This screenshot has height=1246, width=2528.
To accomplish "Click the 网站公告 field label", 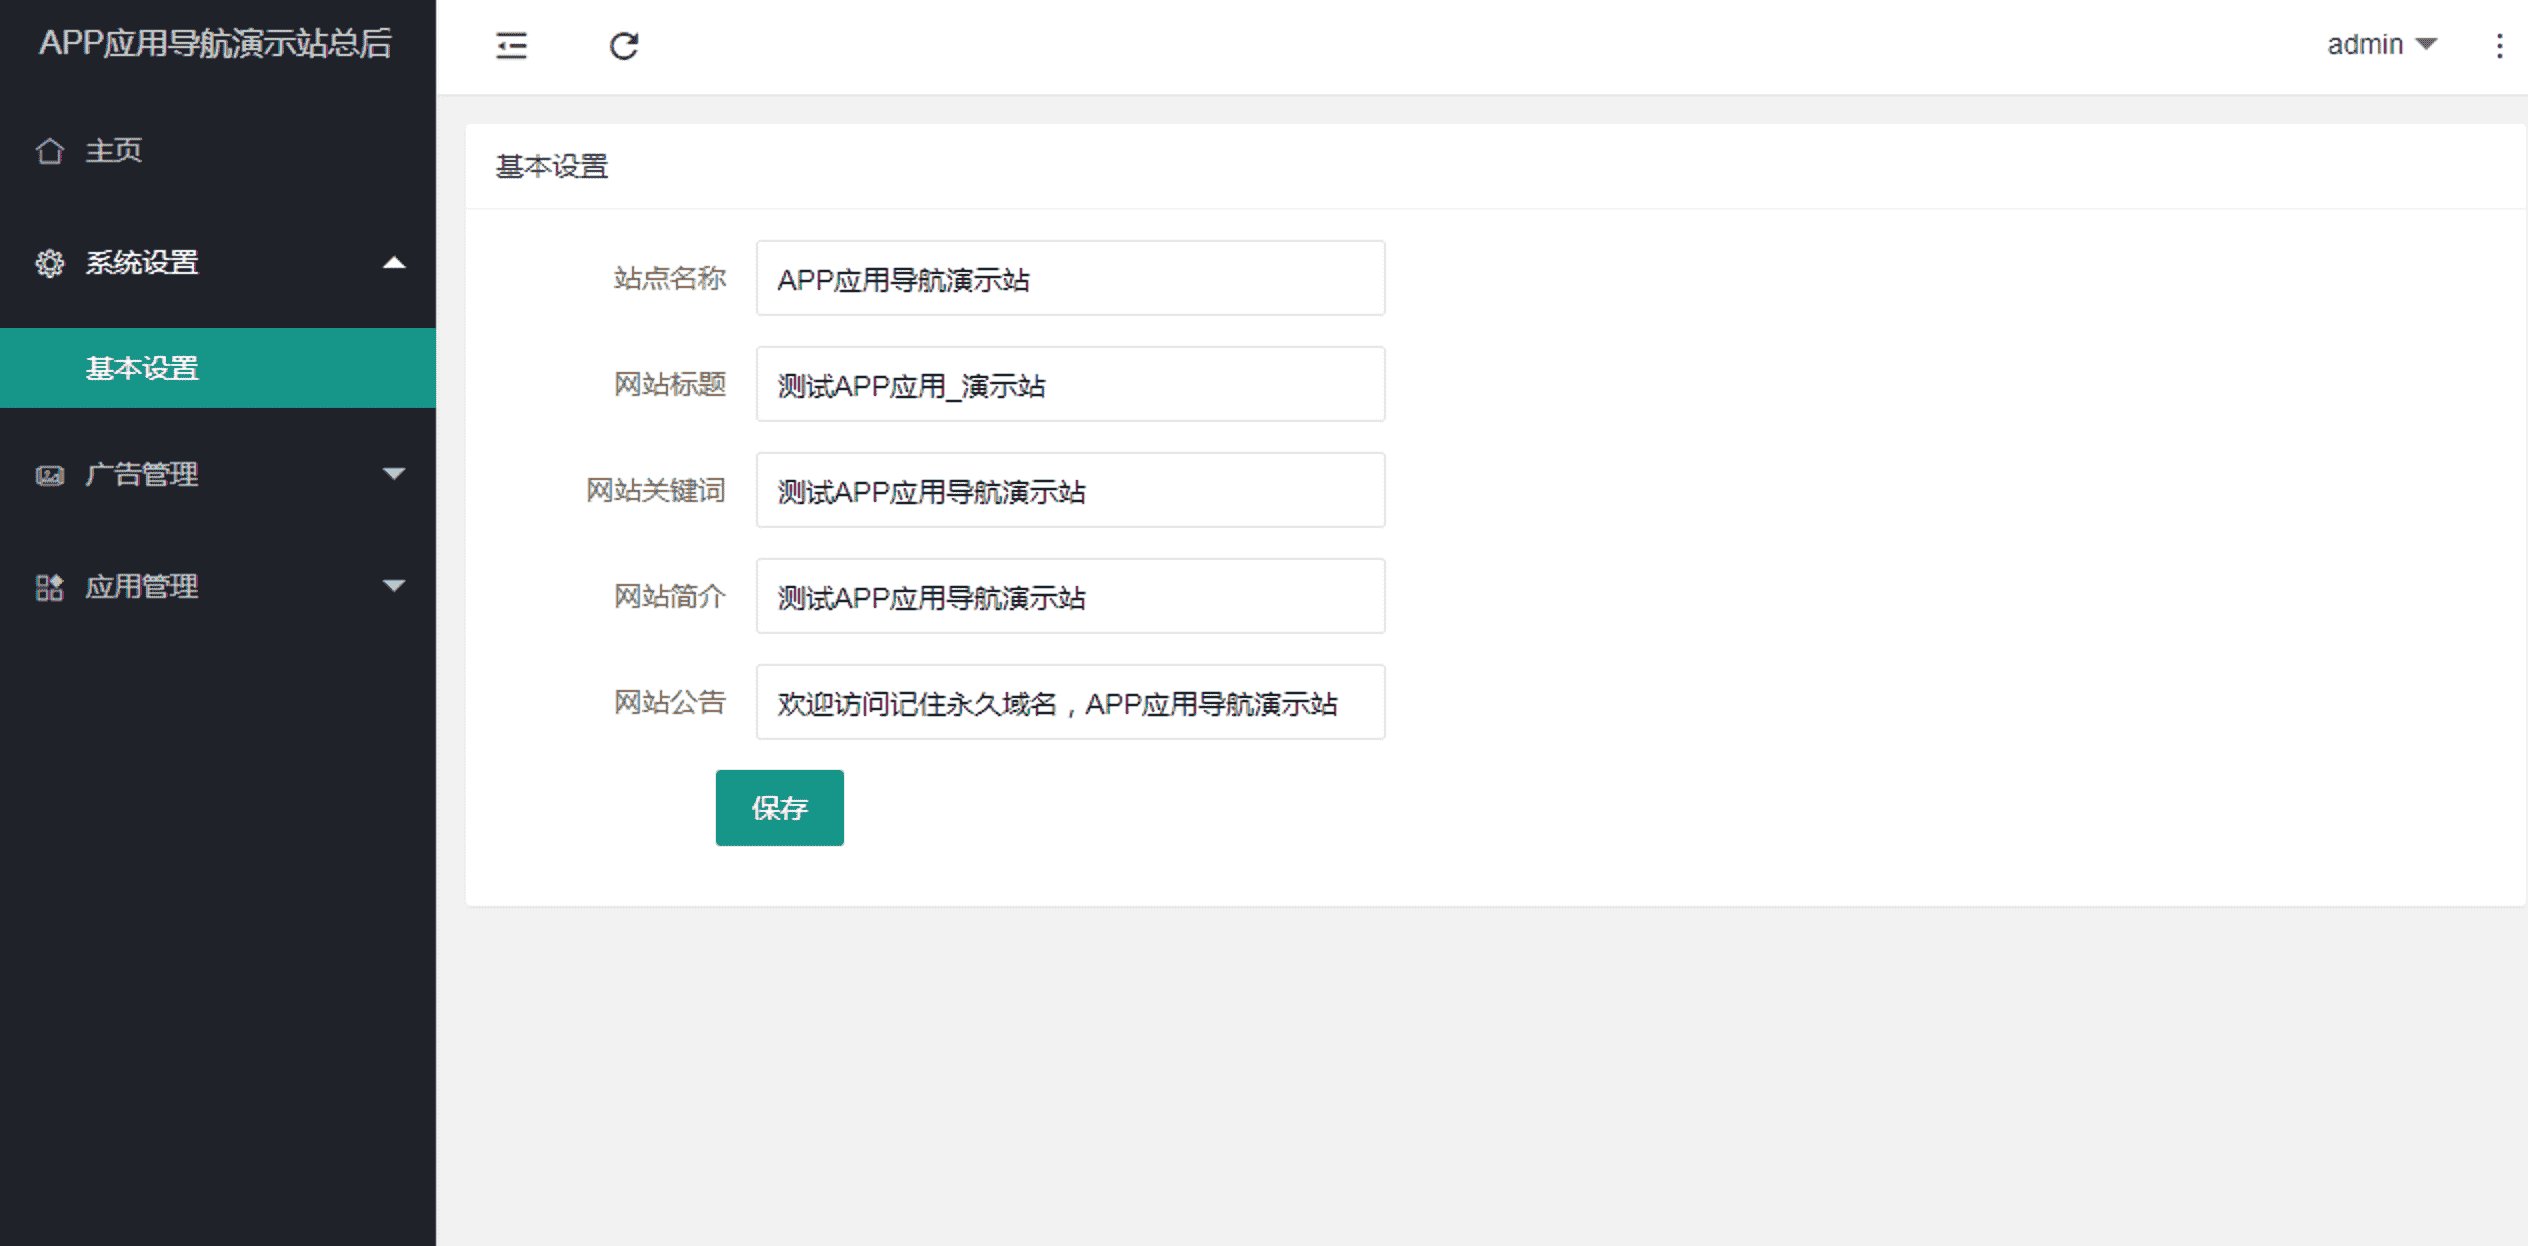I will pos(670,702).
